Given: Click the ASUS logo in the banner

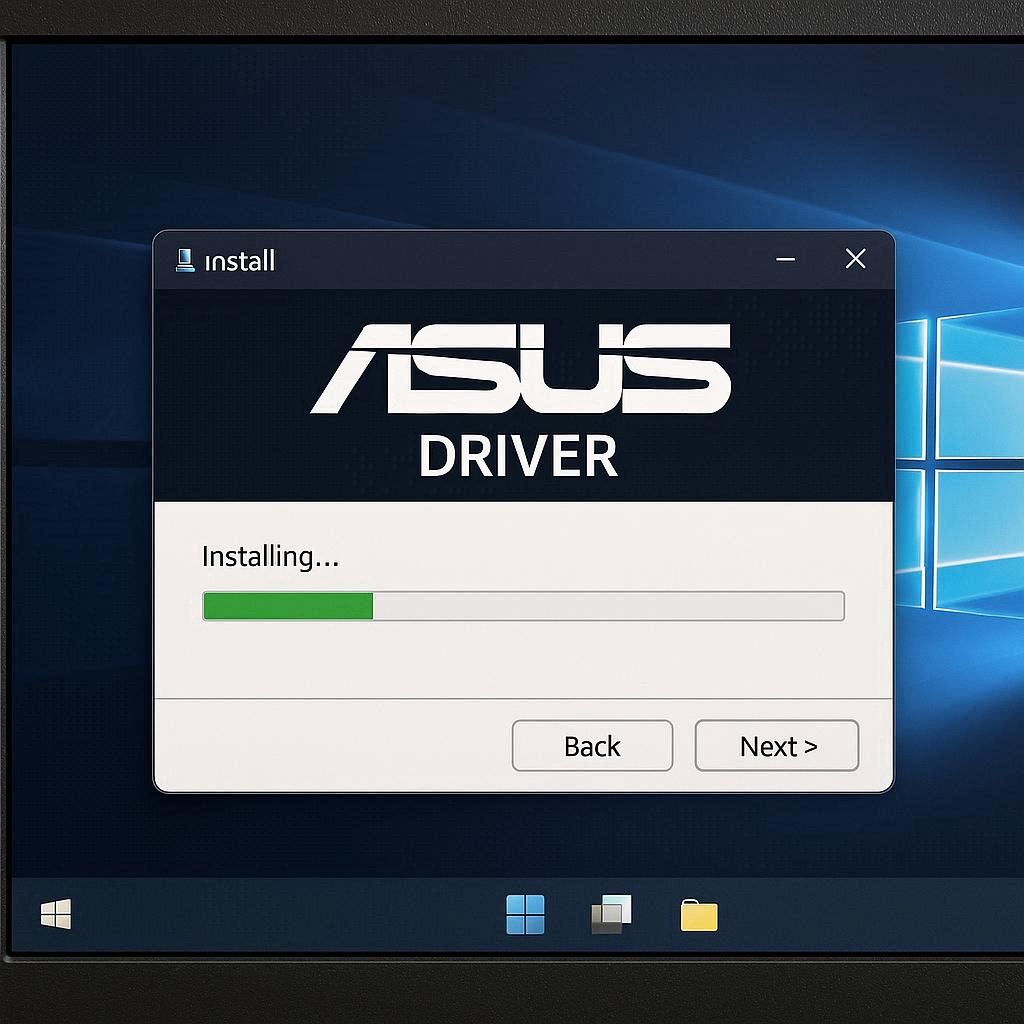Looking at the screenshot, I should pyautogui.click(x=521, y=369).
